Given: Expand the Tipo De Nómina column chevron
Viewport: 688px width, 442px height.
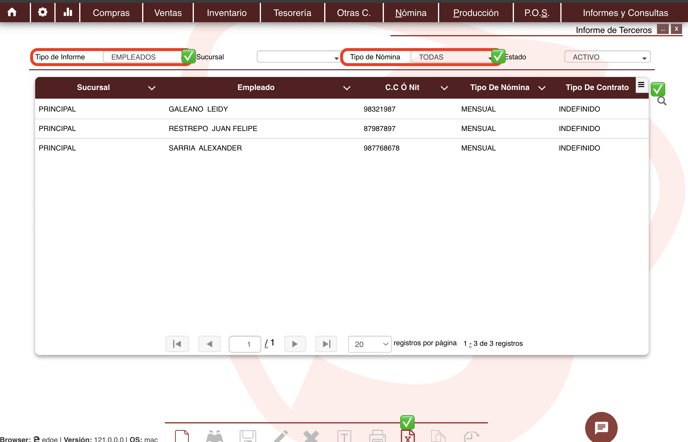Looking at the screenshot, I should click(x=542, y=88).
